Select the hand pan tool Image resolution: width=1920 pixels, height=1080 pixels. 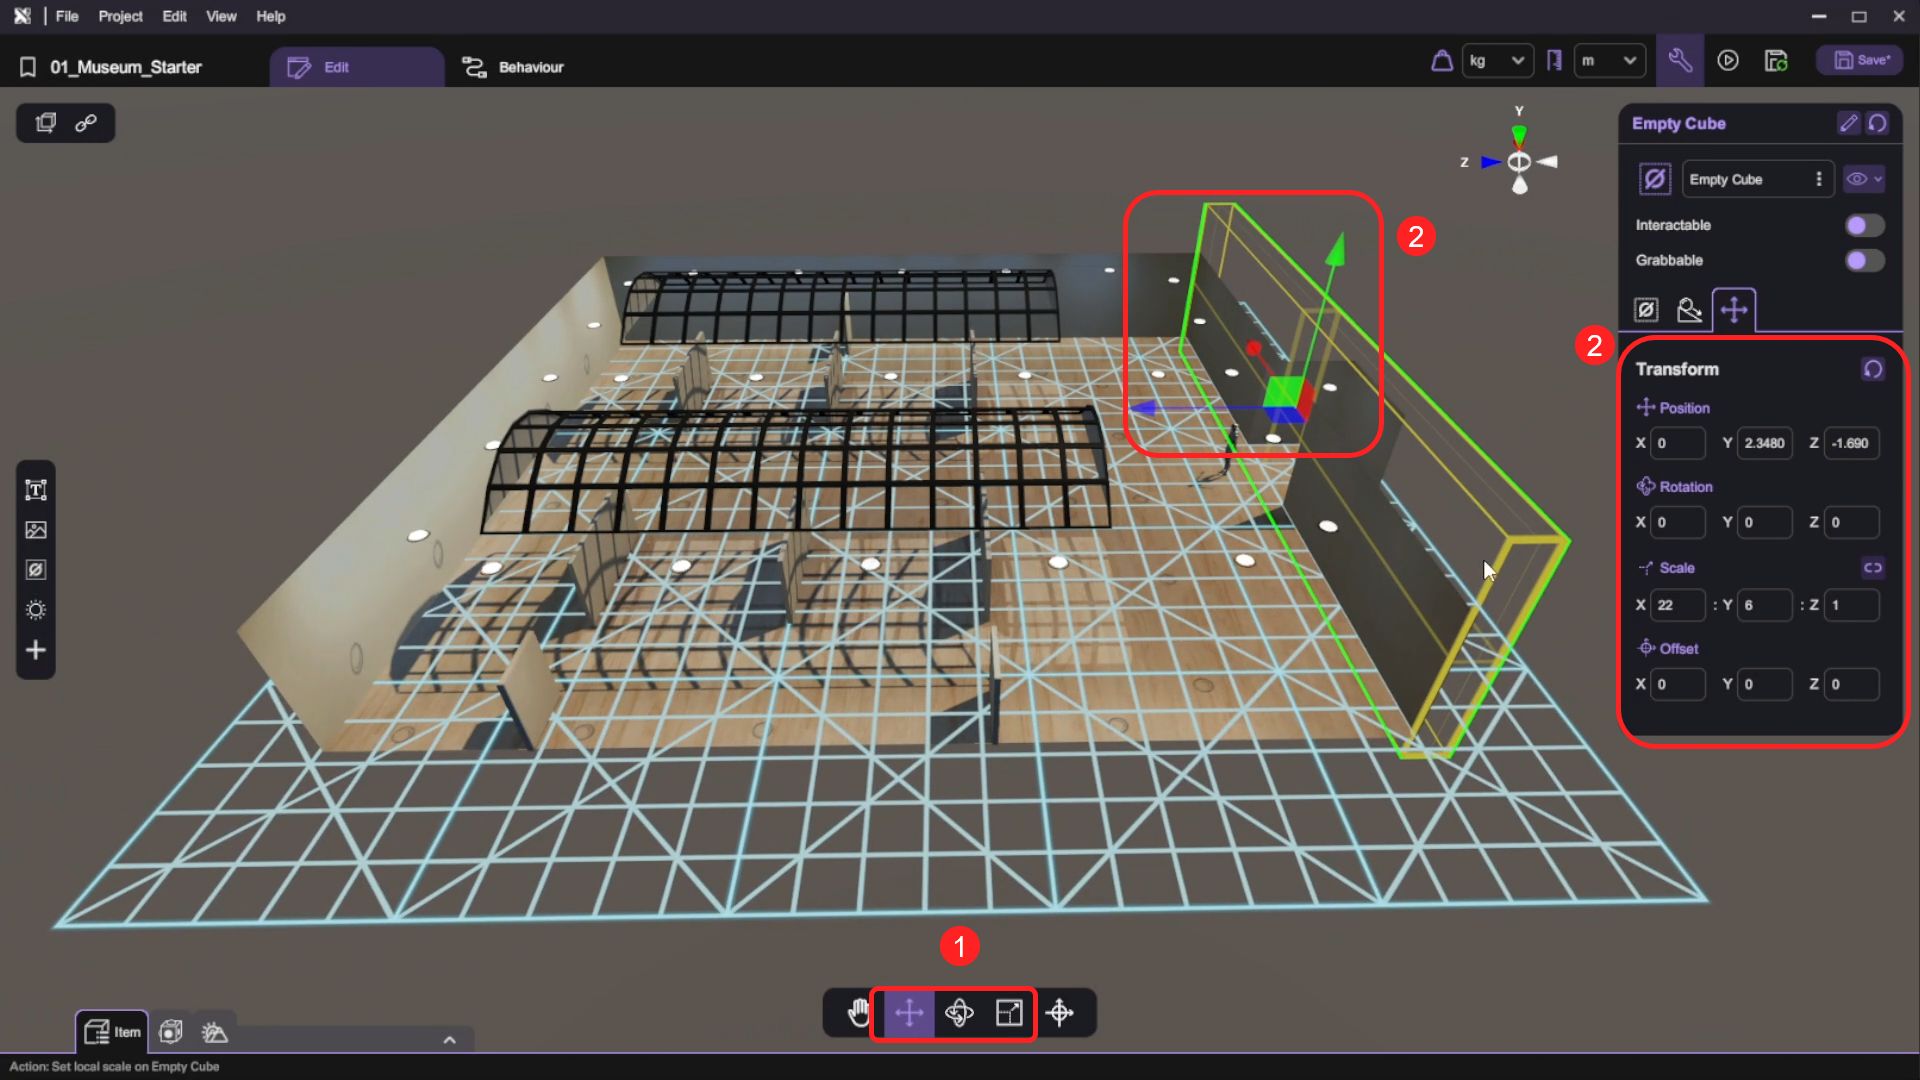click(859, 1013)
